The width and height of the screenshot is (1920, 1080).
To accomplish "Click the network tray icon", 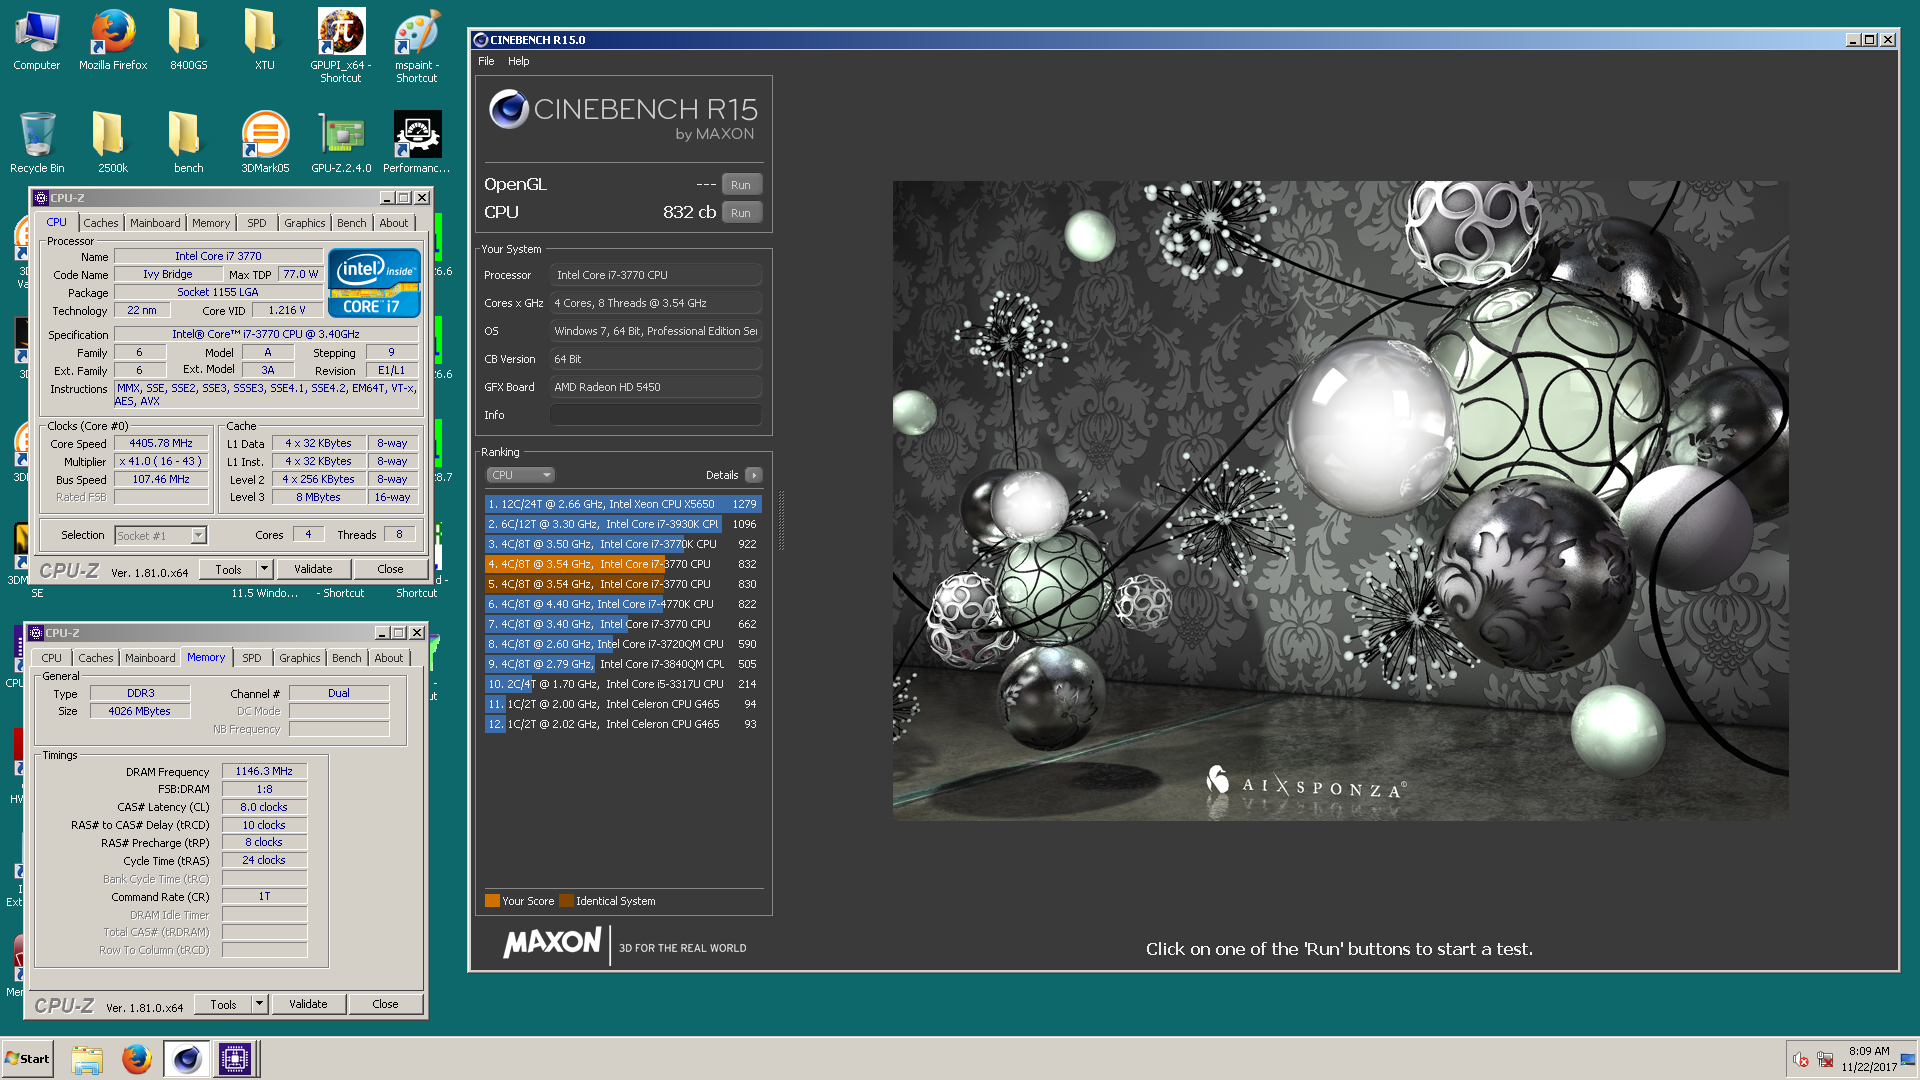I will [x=1825, y=1060].
